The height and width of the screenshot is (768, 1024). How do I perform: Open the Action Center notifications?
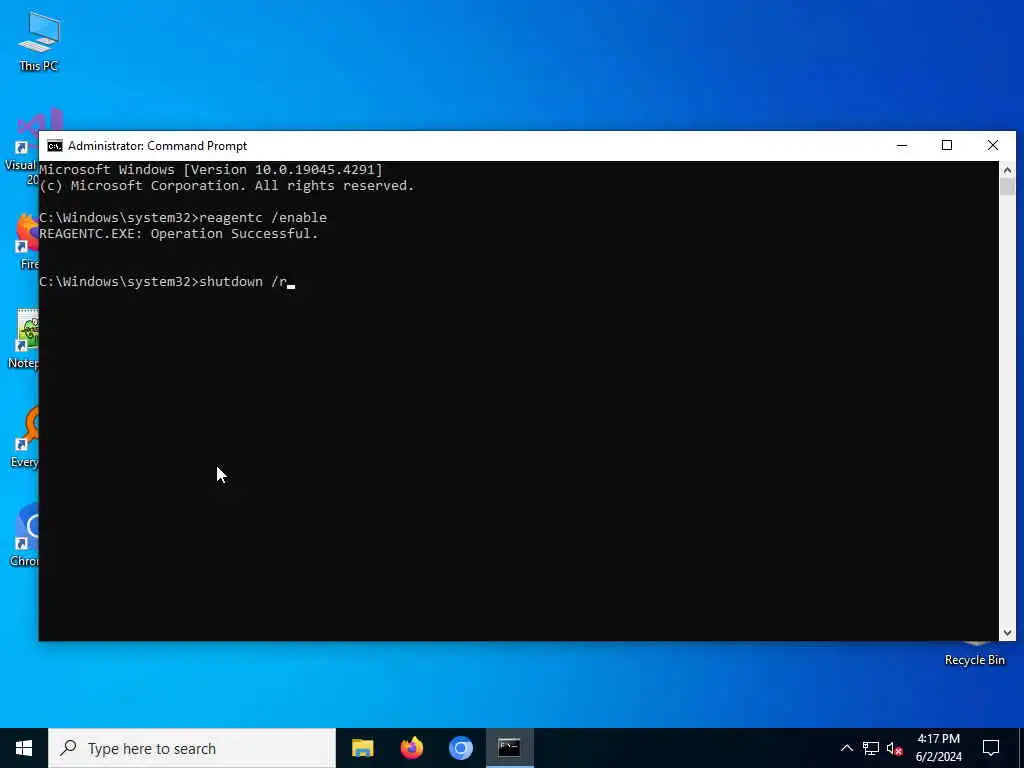[991, 748]
